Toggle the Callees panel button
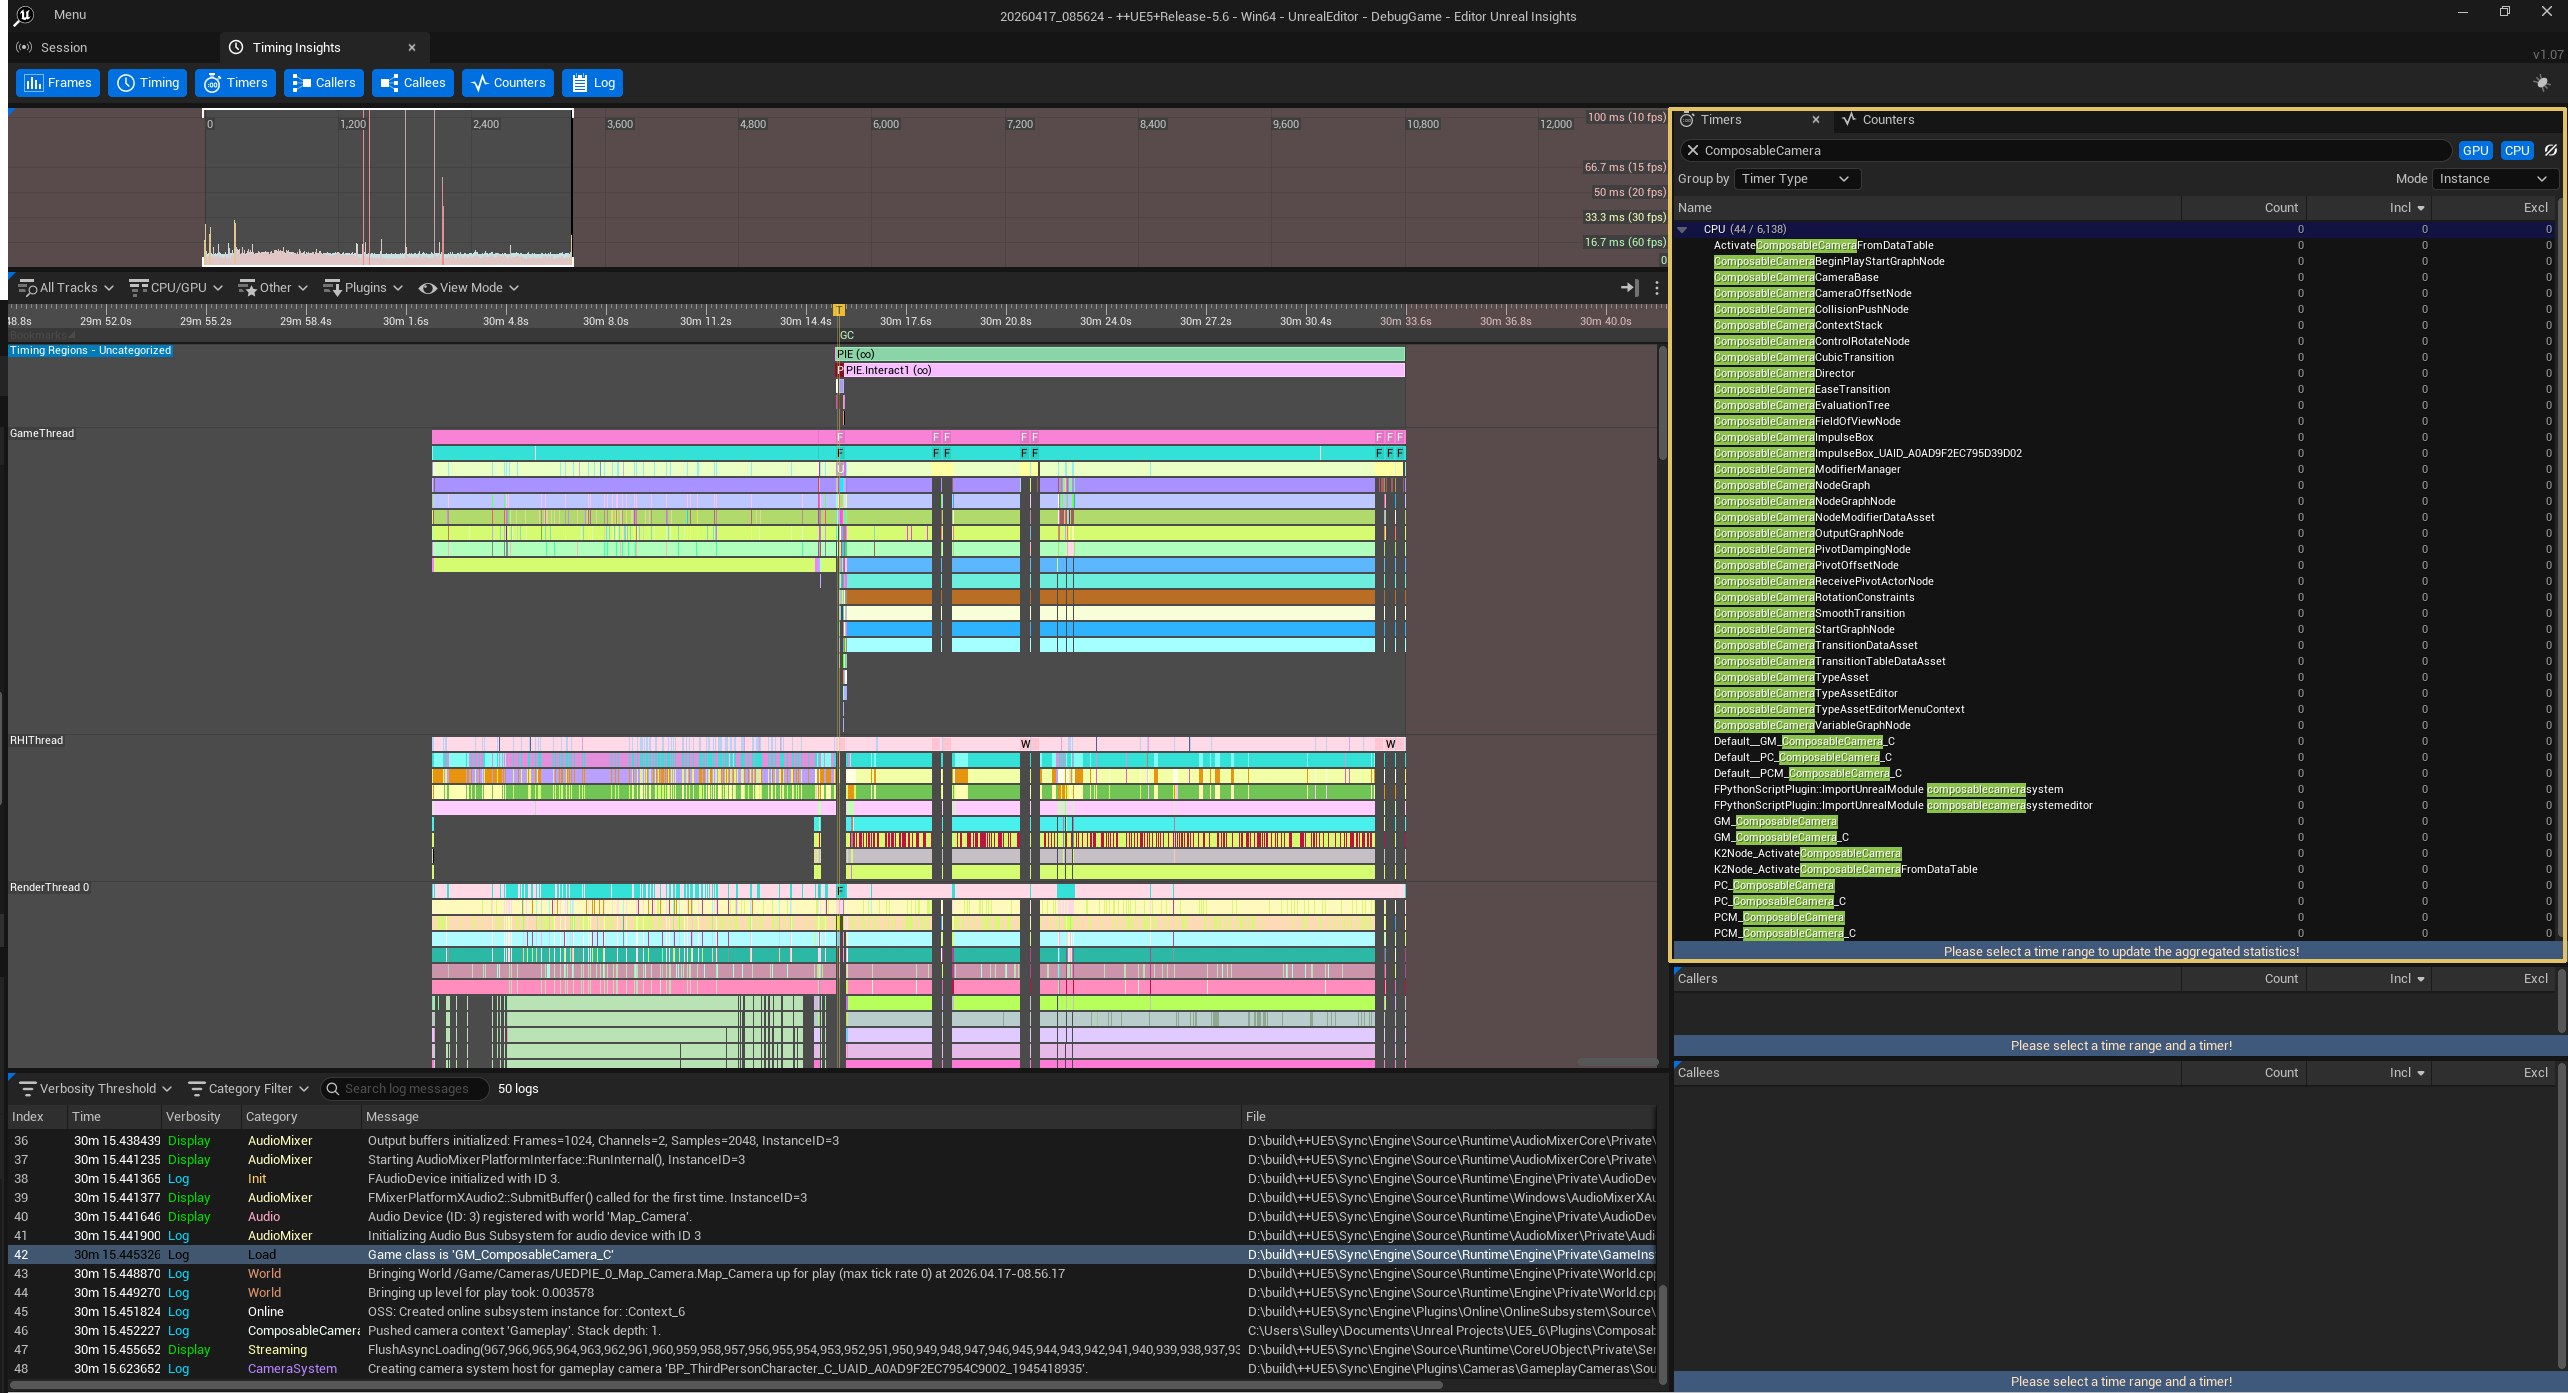 pyautogui.click(x=413, y=83)
